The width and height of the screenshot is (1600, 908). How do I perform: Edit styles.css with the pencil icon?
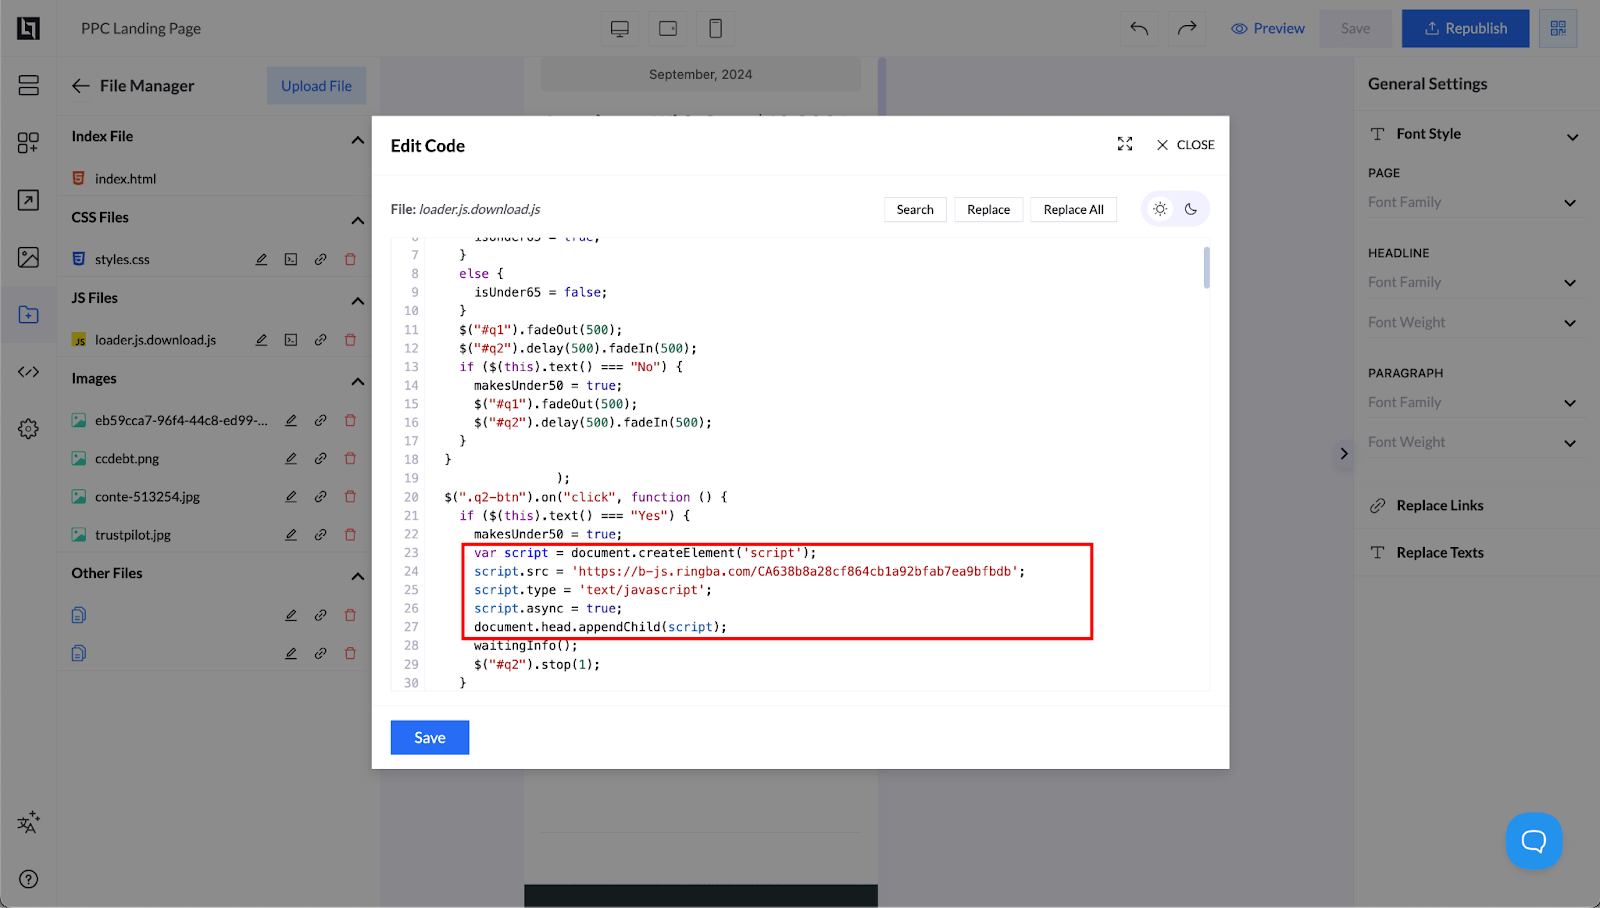(x=261, y=259)
